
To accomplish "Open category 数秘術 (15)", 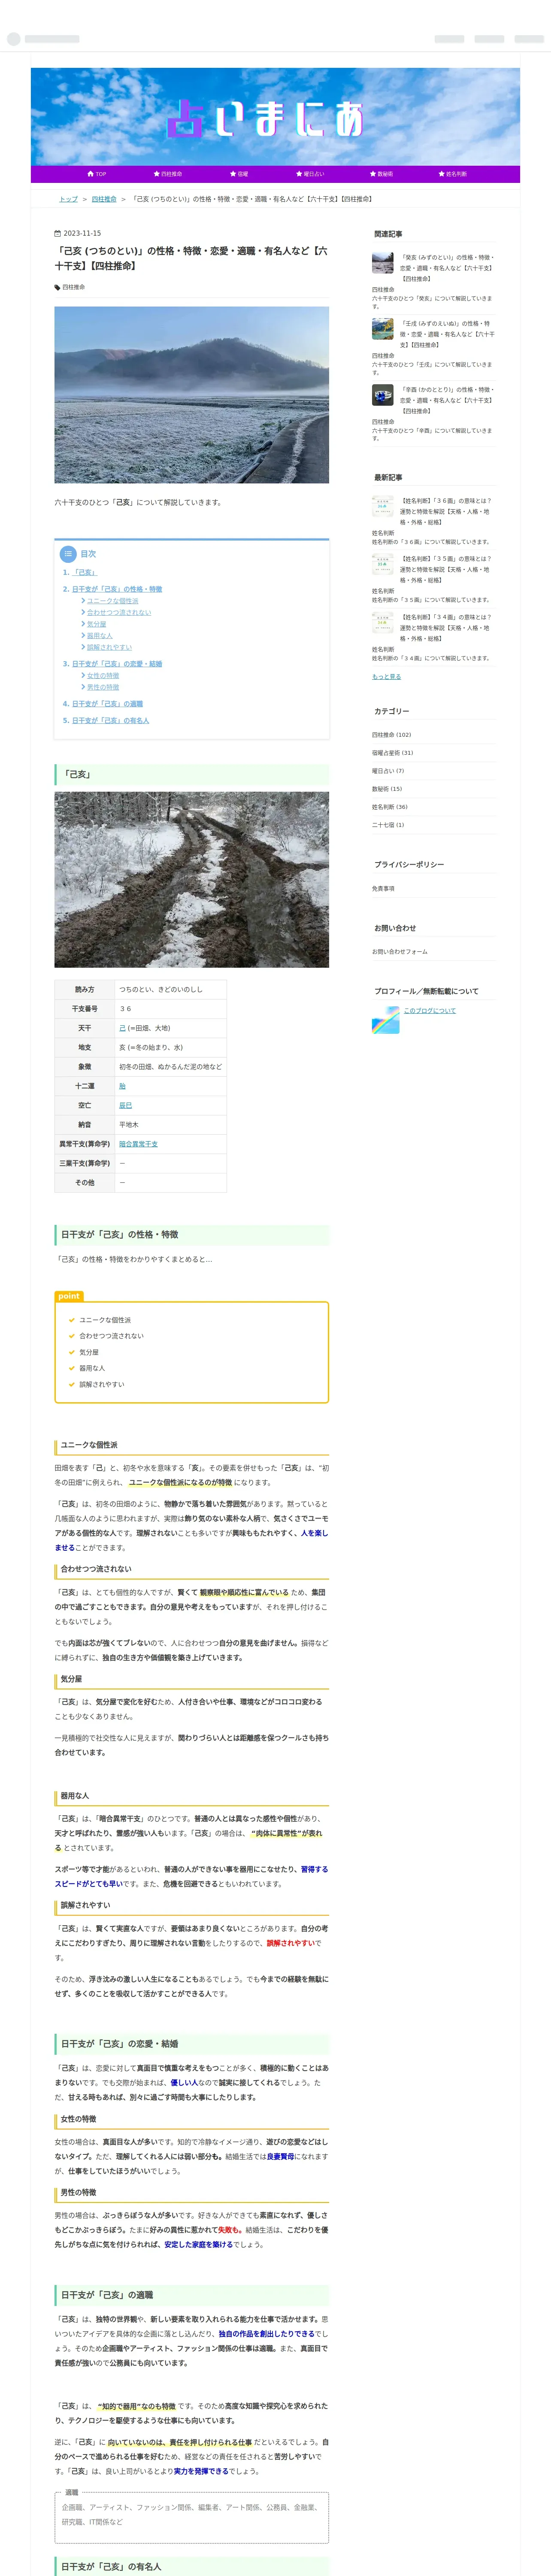I will click(x=387, y=789).
